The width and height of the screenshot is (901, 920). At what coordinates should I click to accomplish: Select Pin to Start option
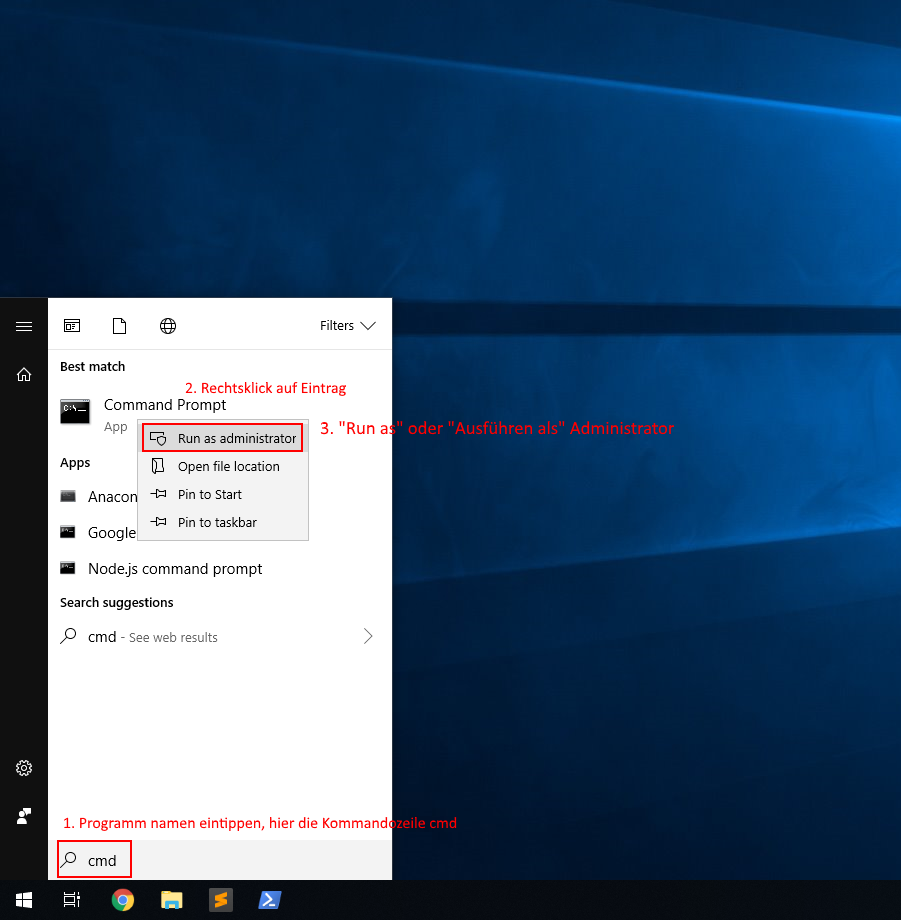coord(209,494)
